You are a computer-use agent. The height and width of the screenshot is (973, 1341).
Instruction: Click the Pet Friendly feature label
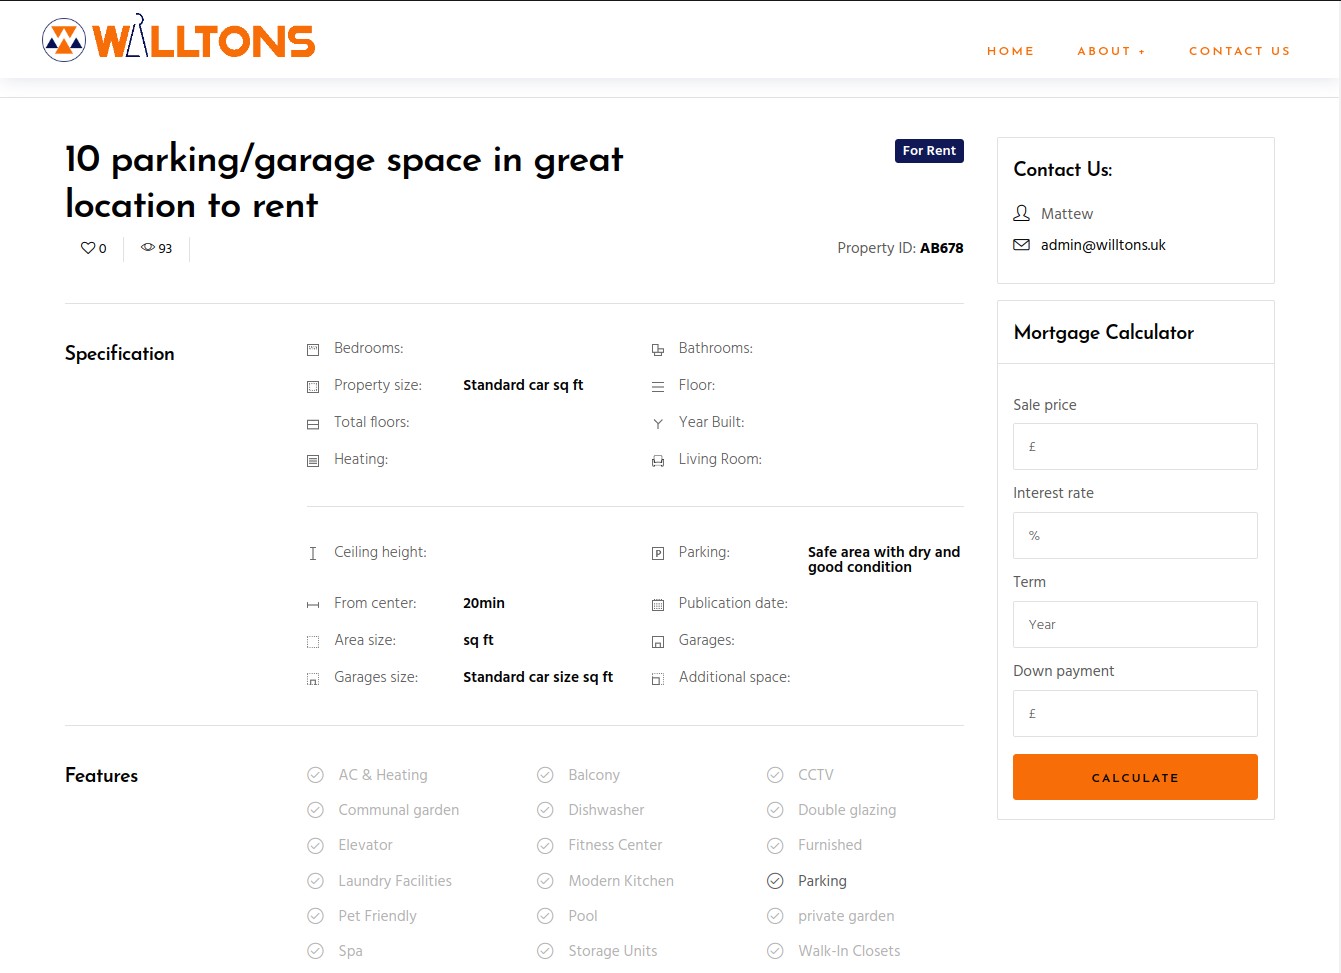click(x=377, y=916)
